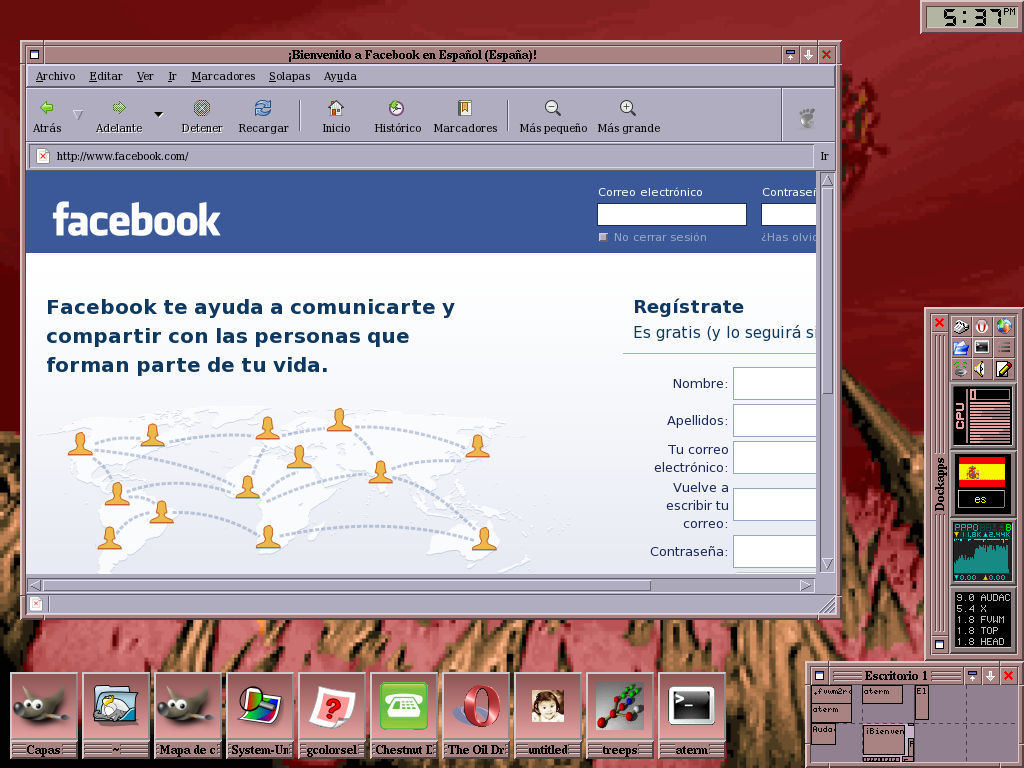The width and height of the screenshot is (1024, 768).
Task: Open the untitled portrait image icon
Action: 547,707
